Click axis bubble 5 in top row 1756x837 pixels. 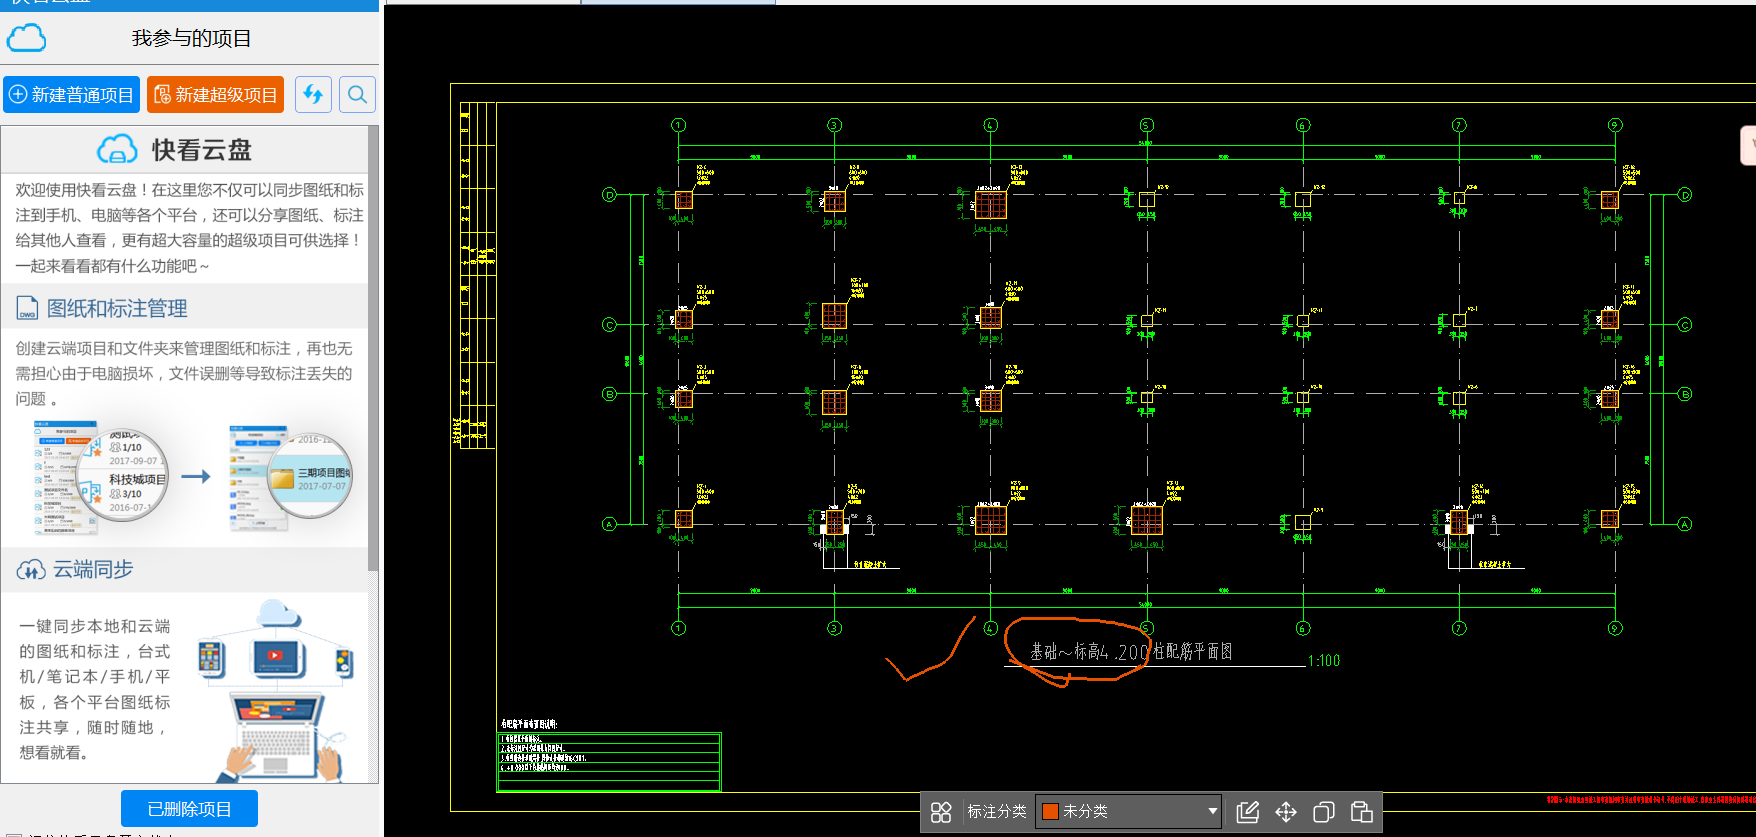click(x=1146, y=125)
